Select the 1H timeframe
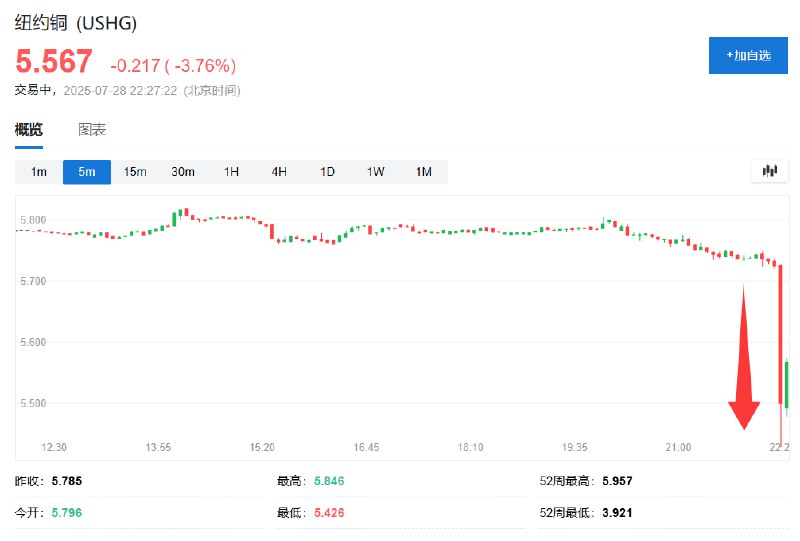 [231, 172]
